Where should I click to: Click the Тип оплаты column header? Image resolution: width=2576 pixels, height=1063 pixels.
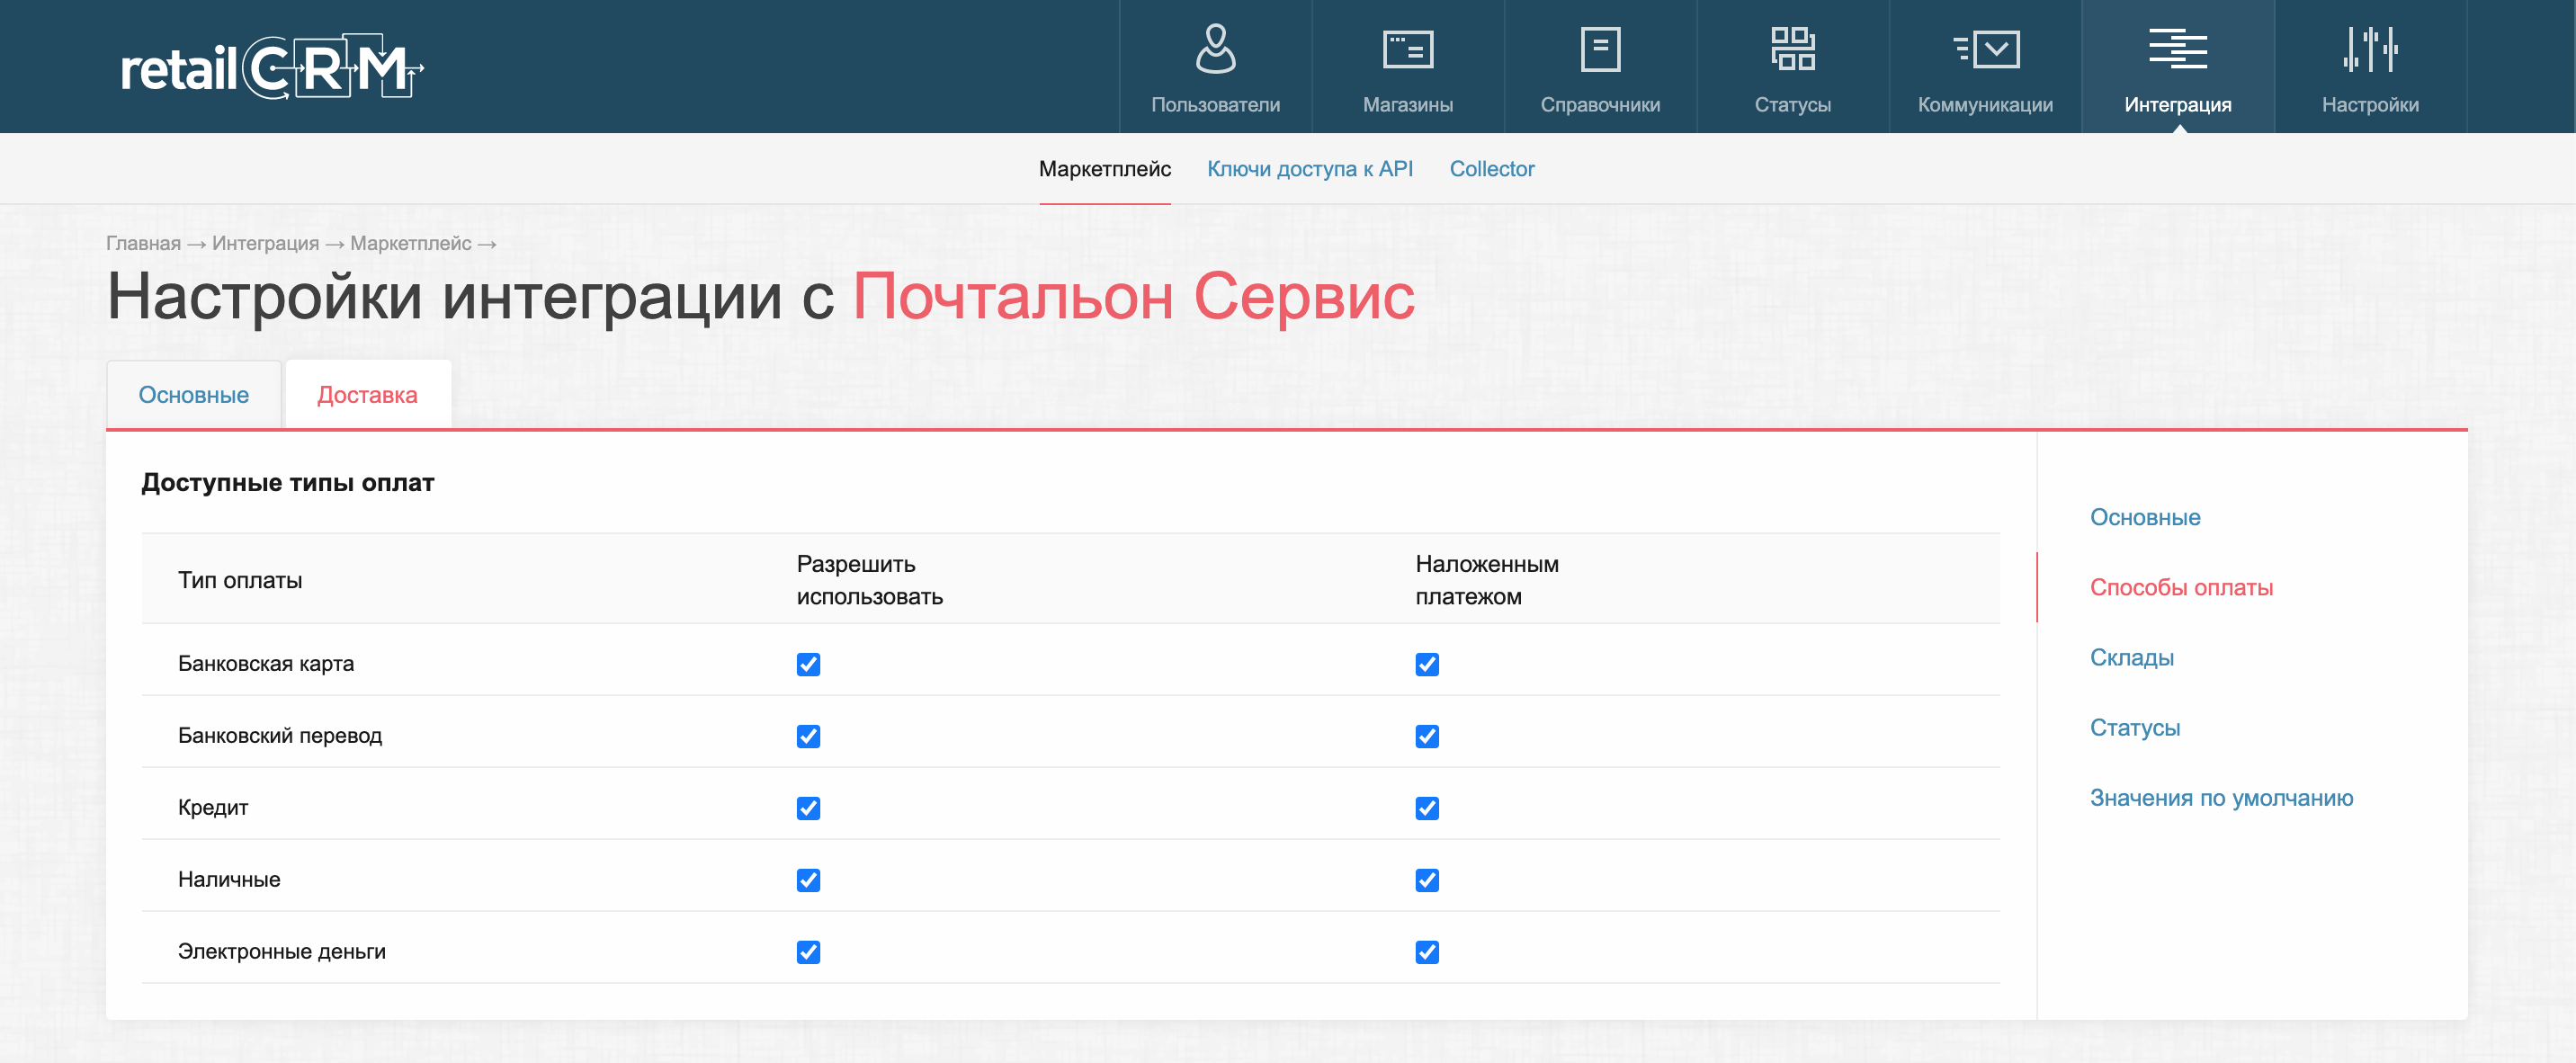(x=240, y=580)
